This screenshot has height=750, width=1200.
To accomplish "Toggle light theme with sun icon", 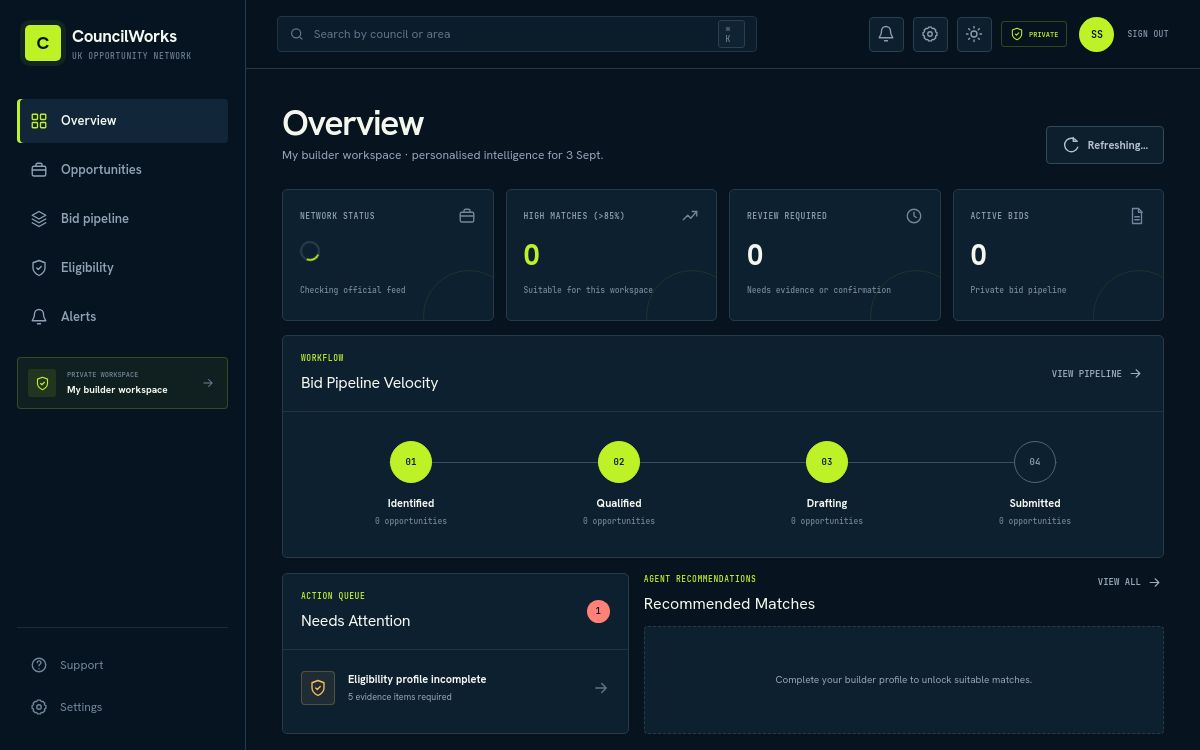I will 974,34.
